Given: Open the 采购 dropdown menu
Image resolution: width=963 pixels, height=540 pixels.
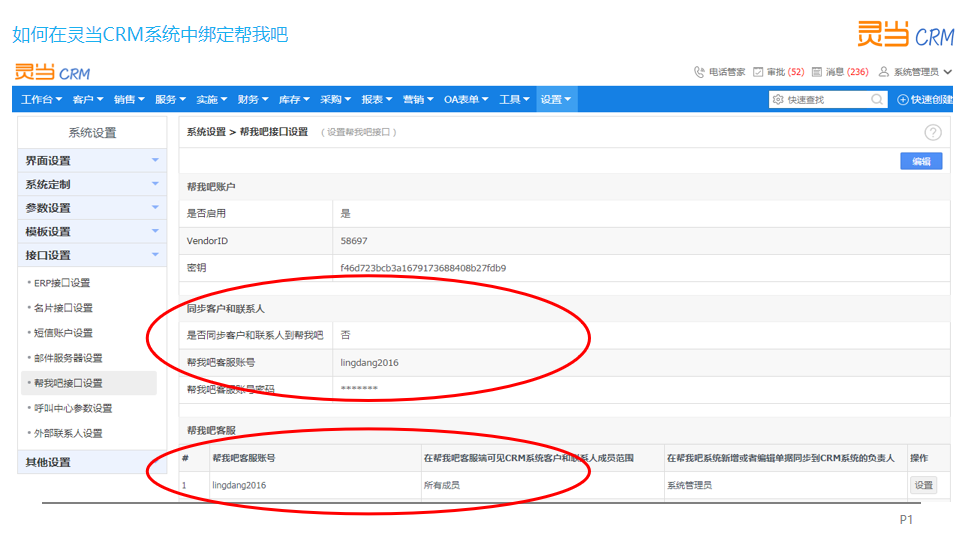Looking at the screenshot, I should click(x=335, y=100).
